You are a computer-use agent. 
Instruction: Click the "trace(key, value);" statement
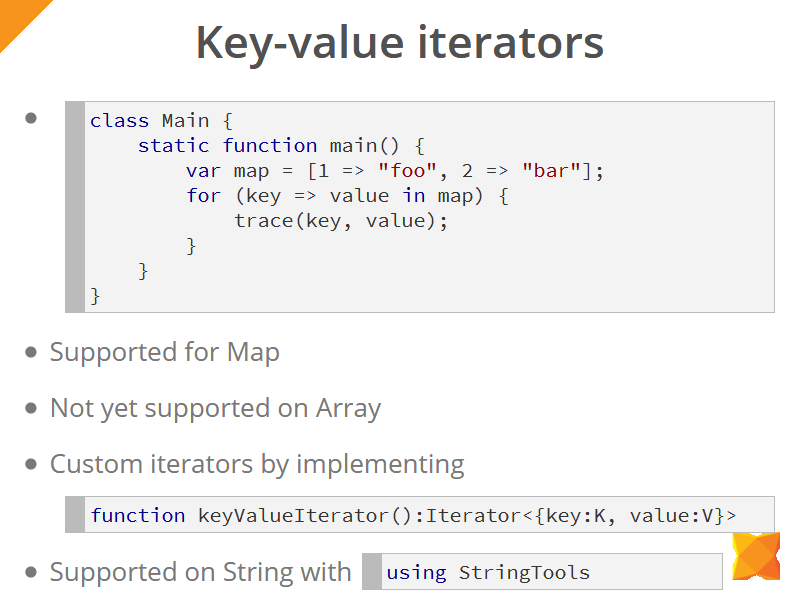(341, 221)
